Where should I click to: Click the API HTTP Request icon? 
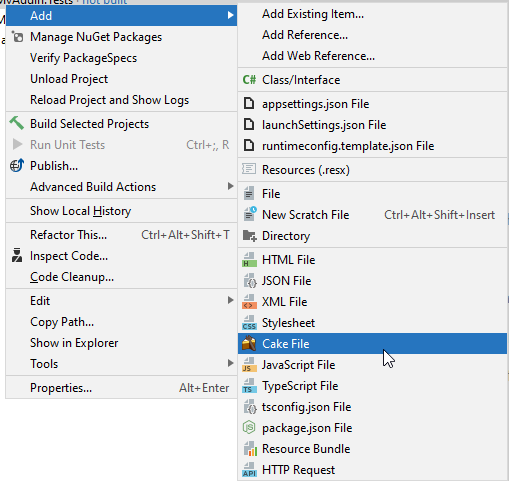(x=249, y=470)
